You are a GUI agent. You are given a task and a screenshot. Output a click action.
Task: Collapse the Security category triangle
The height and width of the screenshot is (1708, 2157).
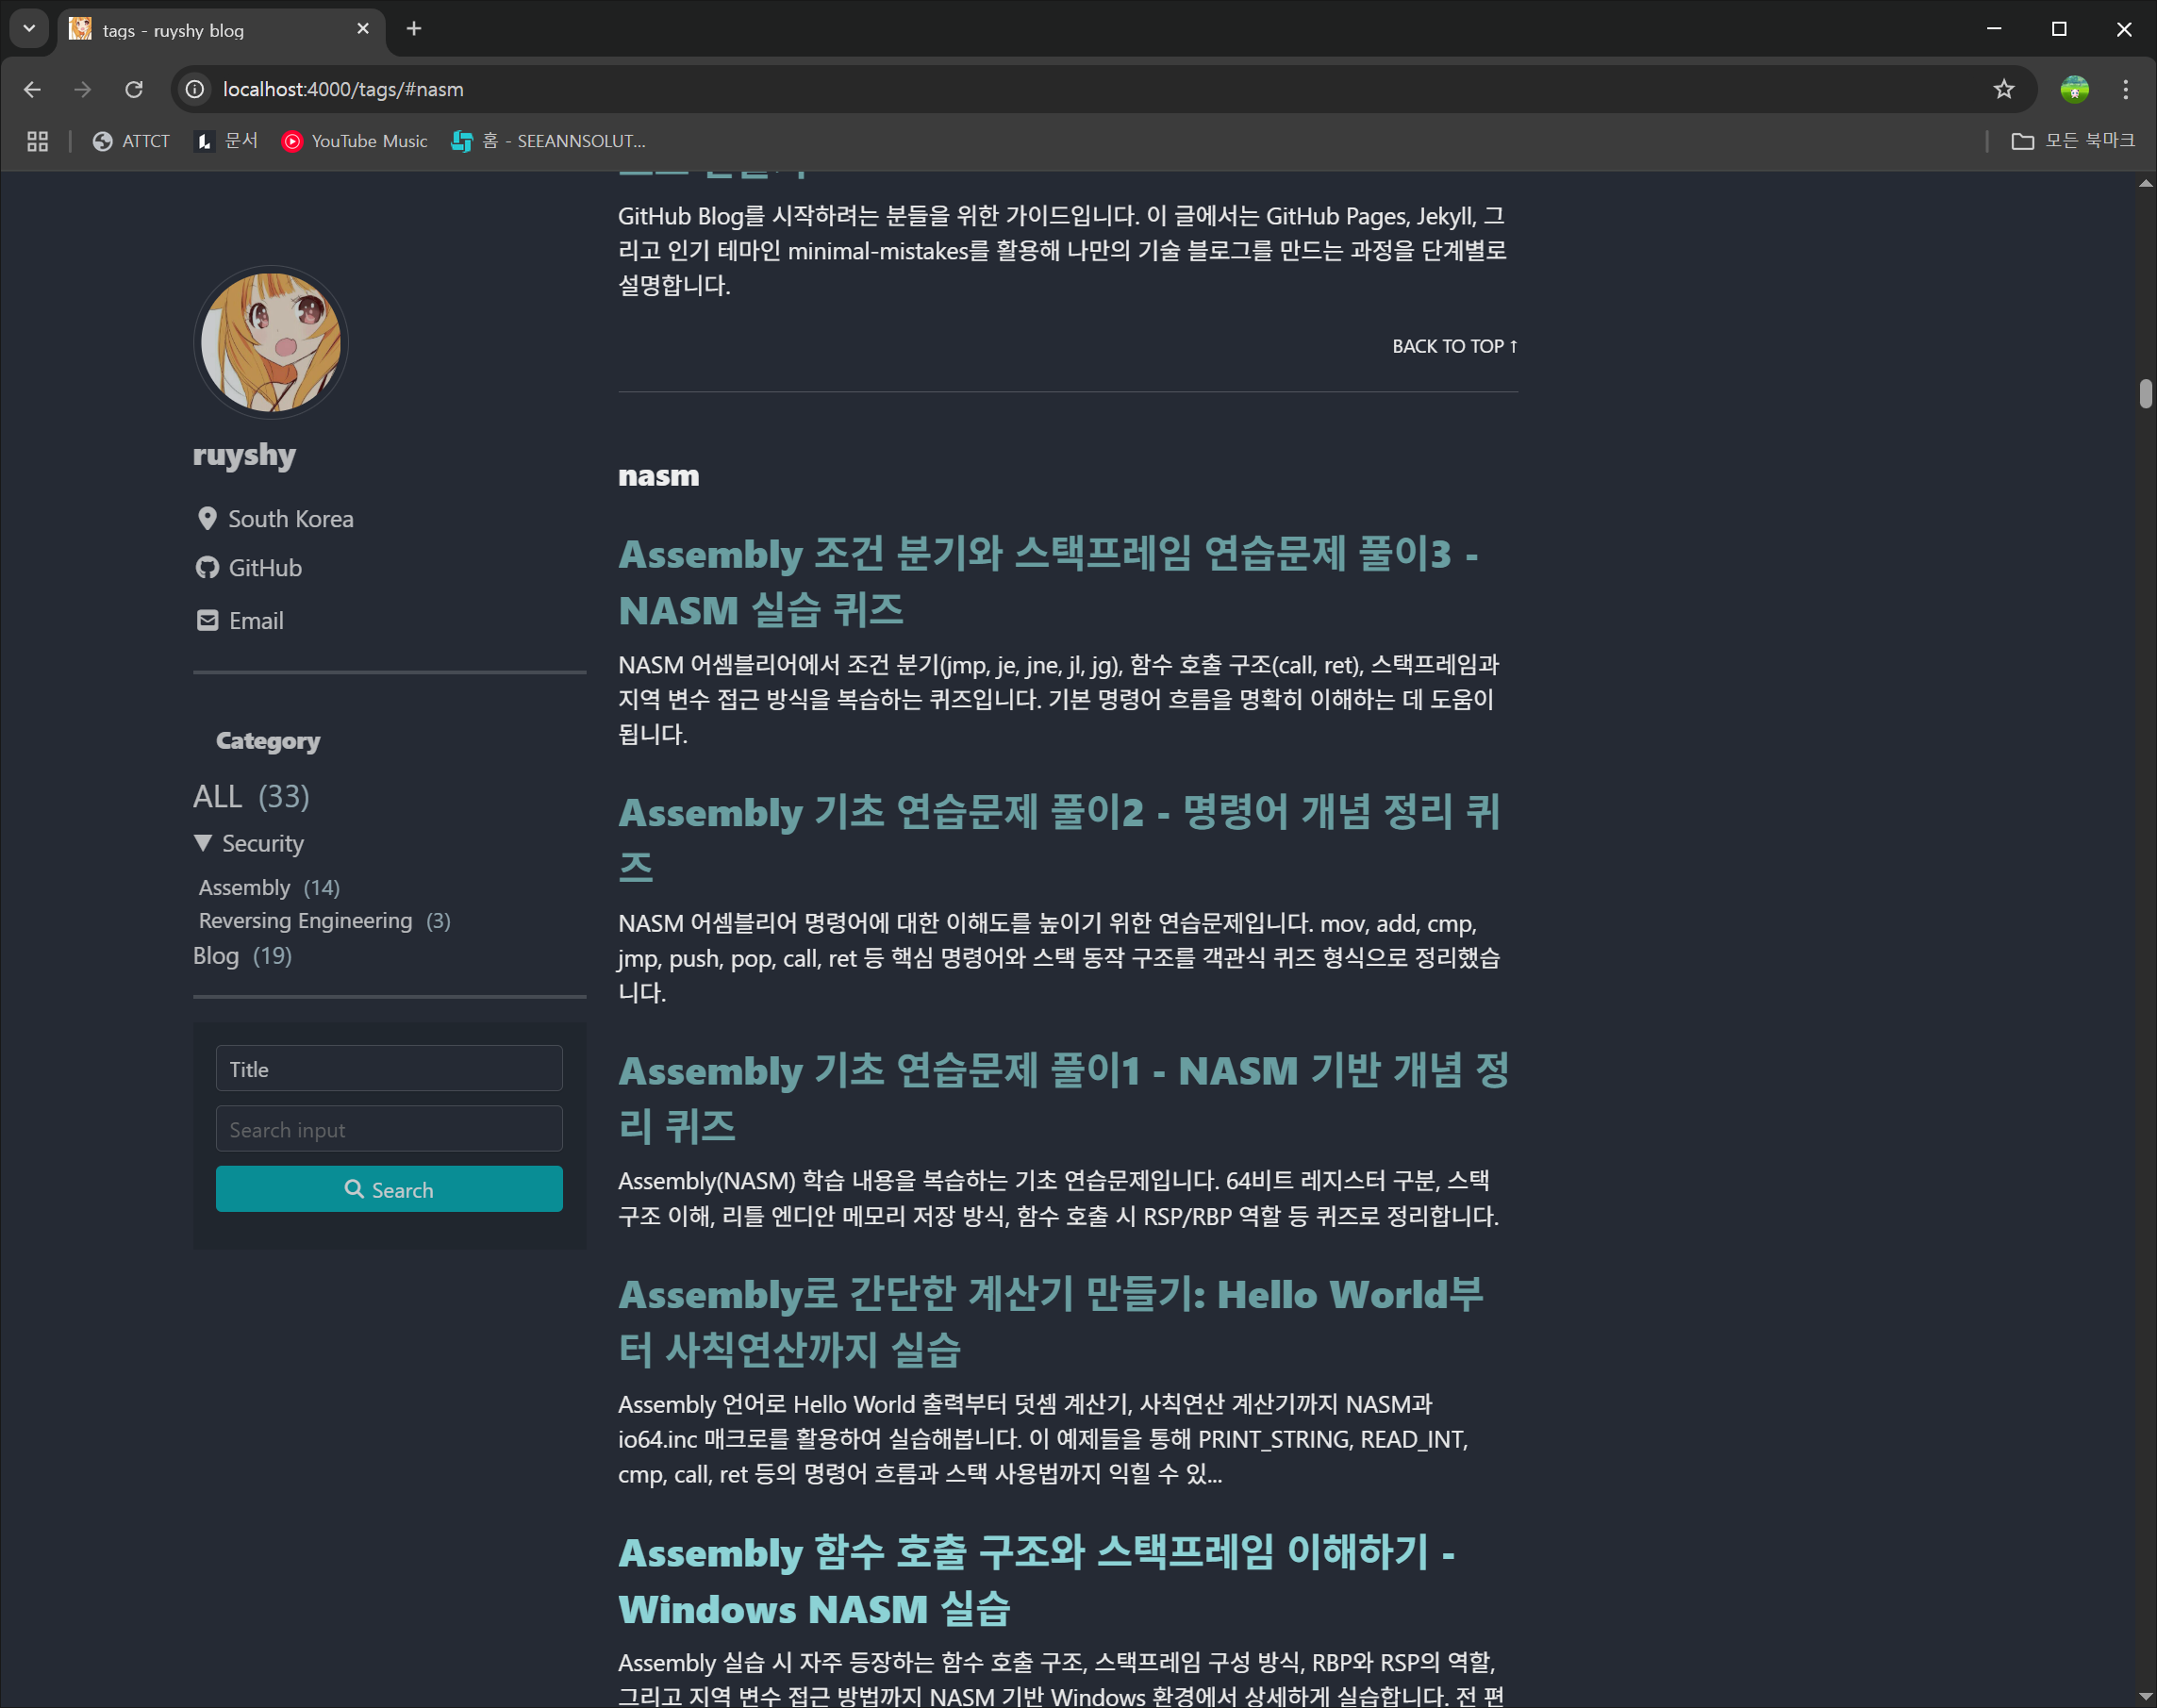coord(203,843)
